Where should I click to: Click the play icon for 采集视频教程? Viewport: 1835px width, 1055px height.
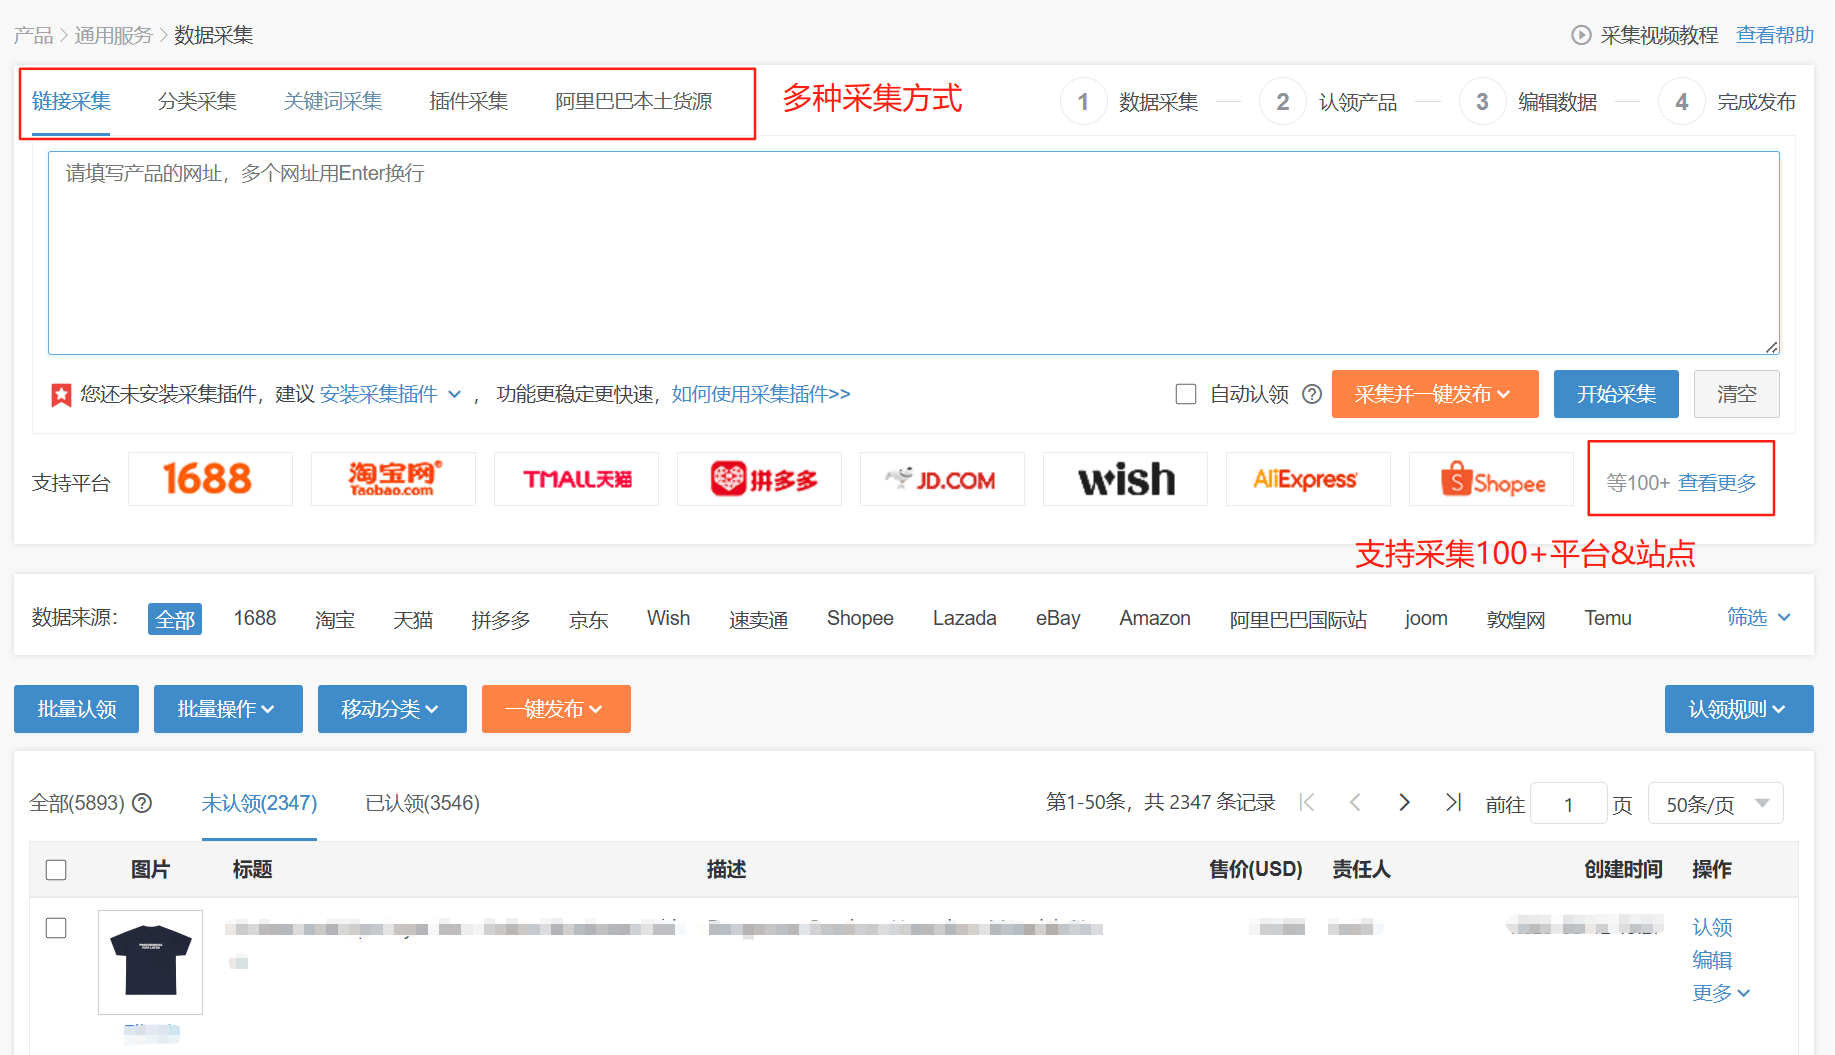1581,35
